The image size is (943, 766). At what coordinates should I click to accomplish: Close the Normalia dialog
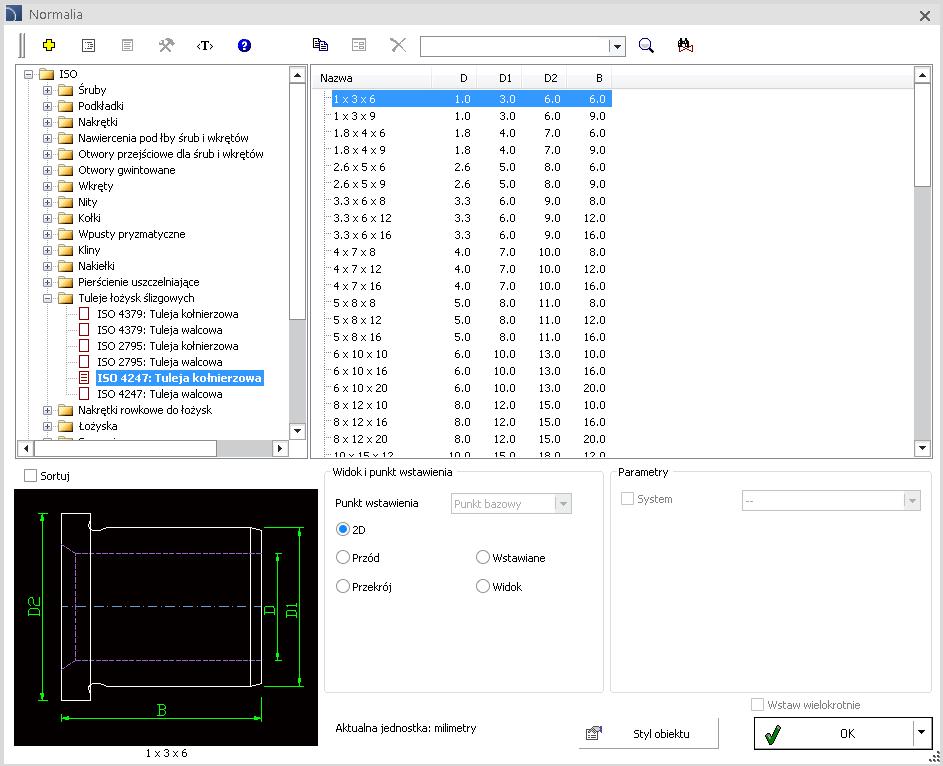click(925, 16)
